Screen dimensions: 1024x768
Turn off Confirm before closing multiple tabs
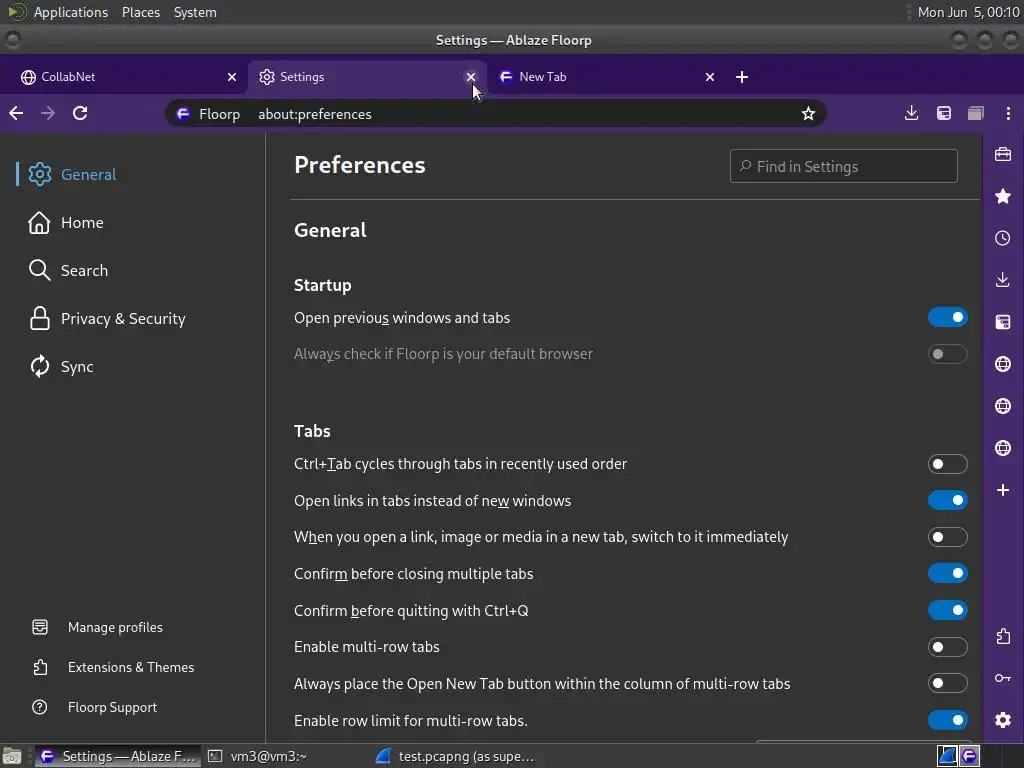click(x=947, y=574)
